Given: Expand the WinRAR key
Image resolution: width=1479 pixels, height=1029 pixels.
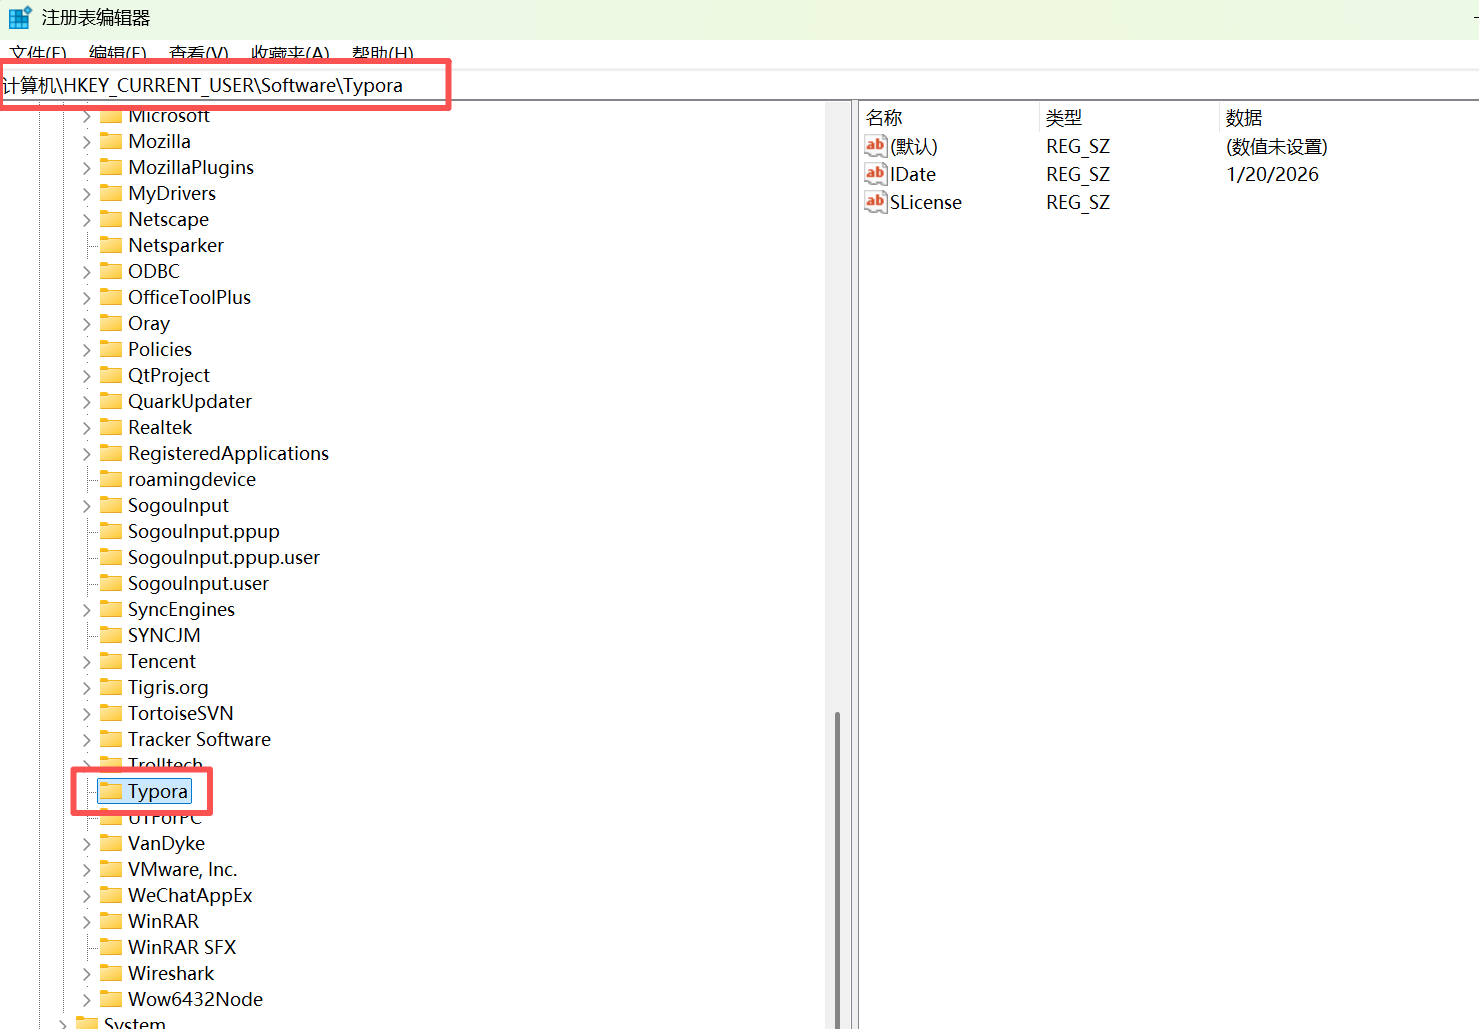Looking at the screenshot, I should [x=87, y=922].
